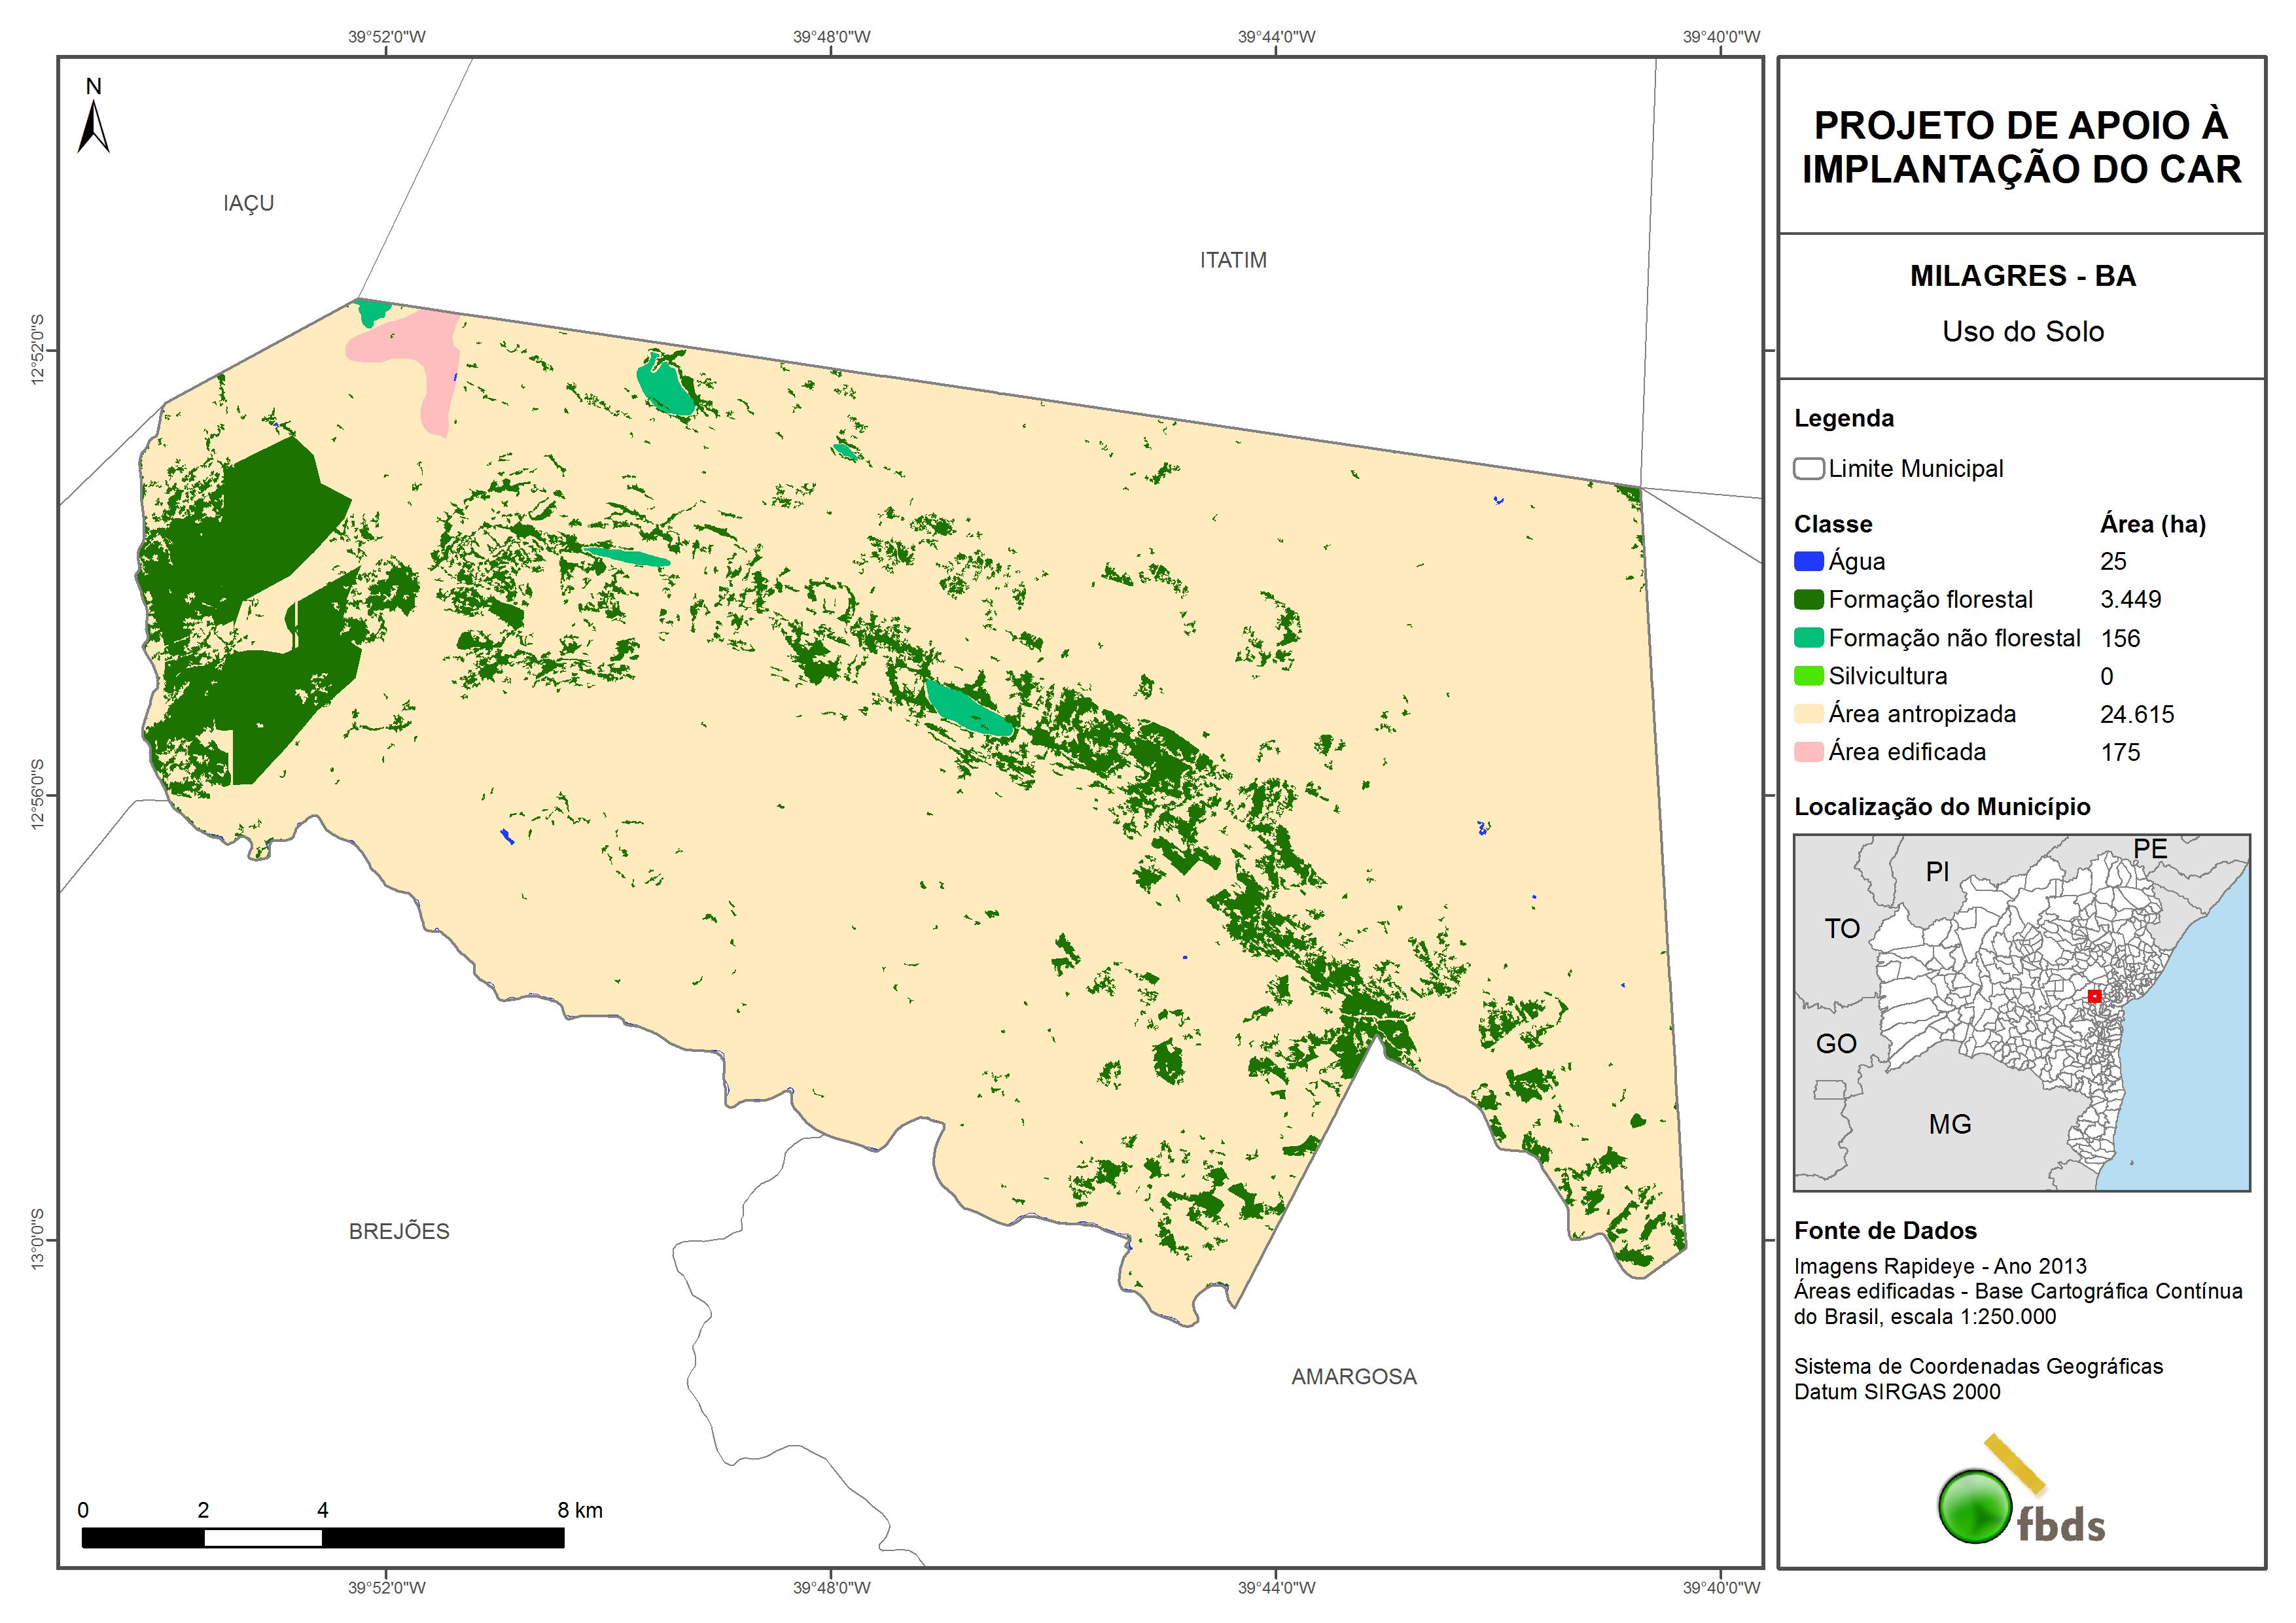
Task: Click the Área antropizada value 24.615
Action: tap(2136, 714)
